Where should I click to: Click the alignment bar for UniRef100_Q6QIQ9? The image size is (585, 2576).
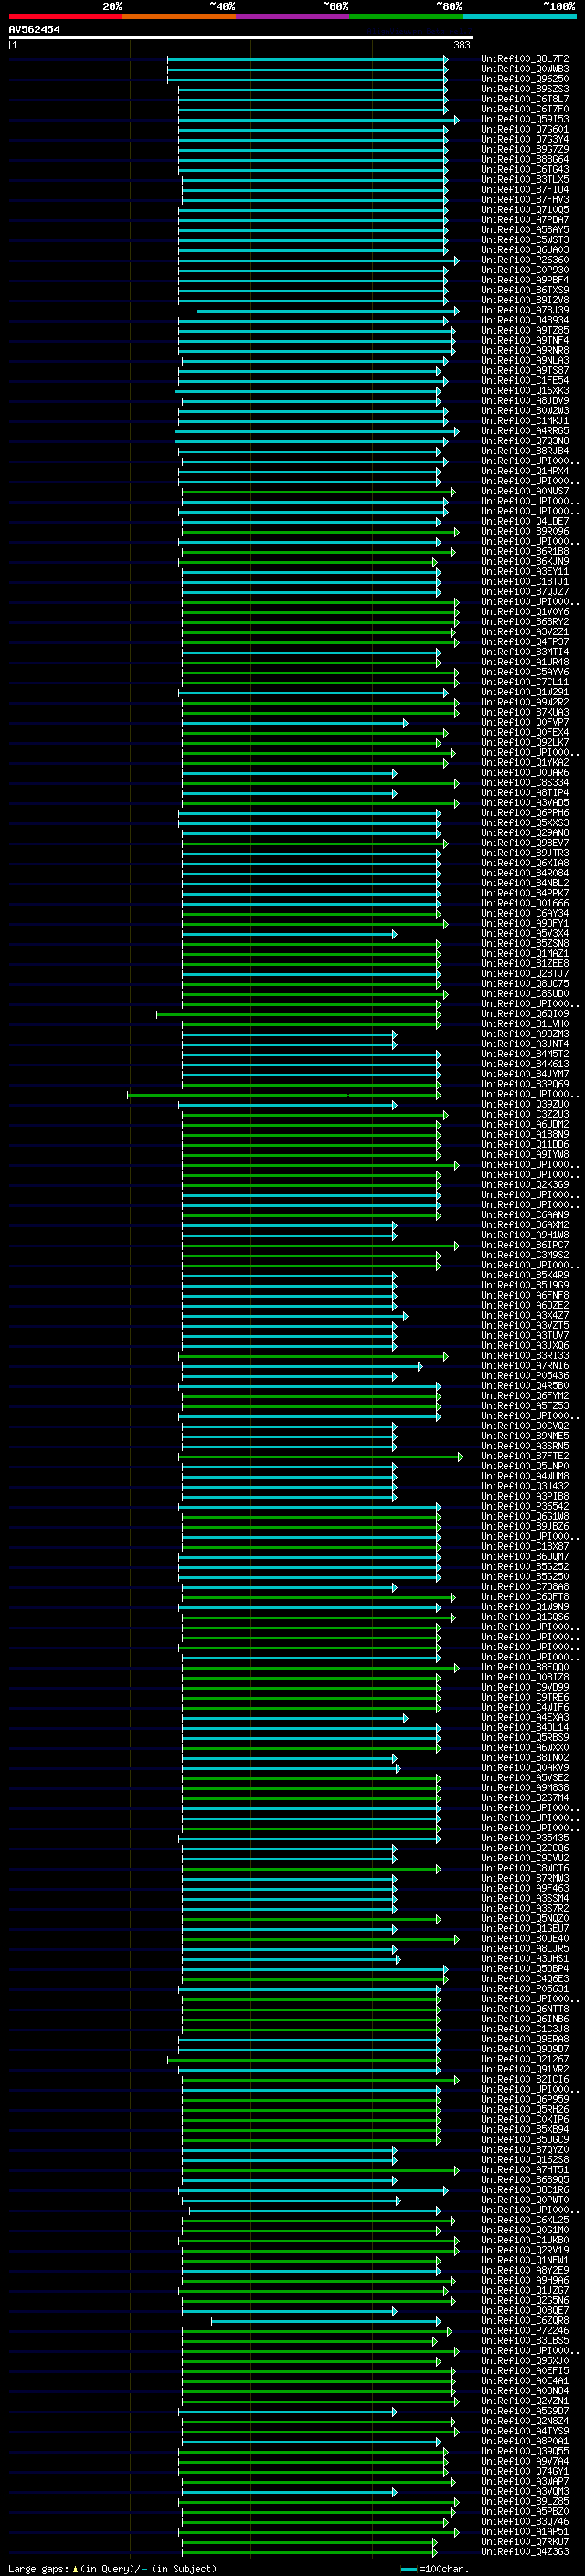[298, 1014]
